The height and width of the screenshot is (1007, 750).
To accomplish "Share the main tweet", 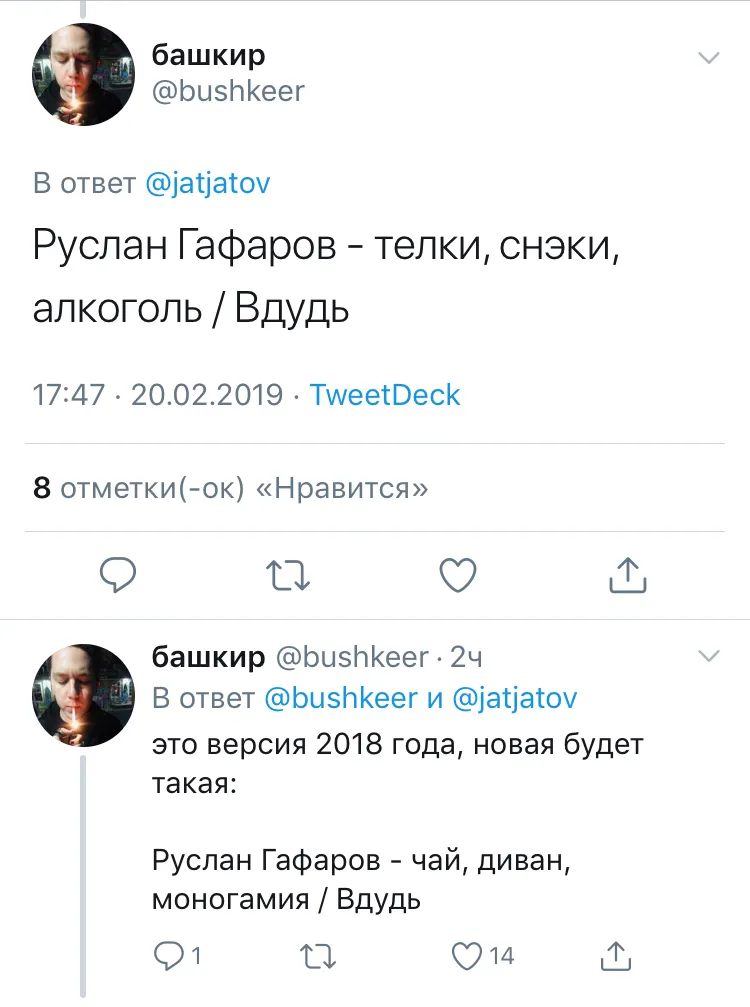I will [628, 574].
